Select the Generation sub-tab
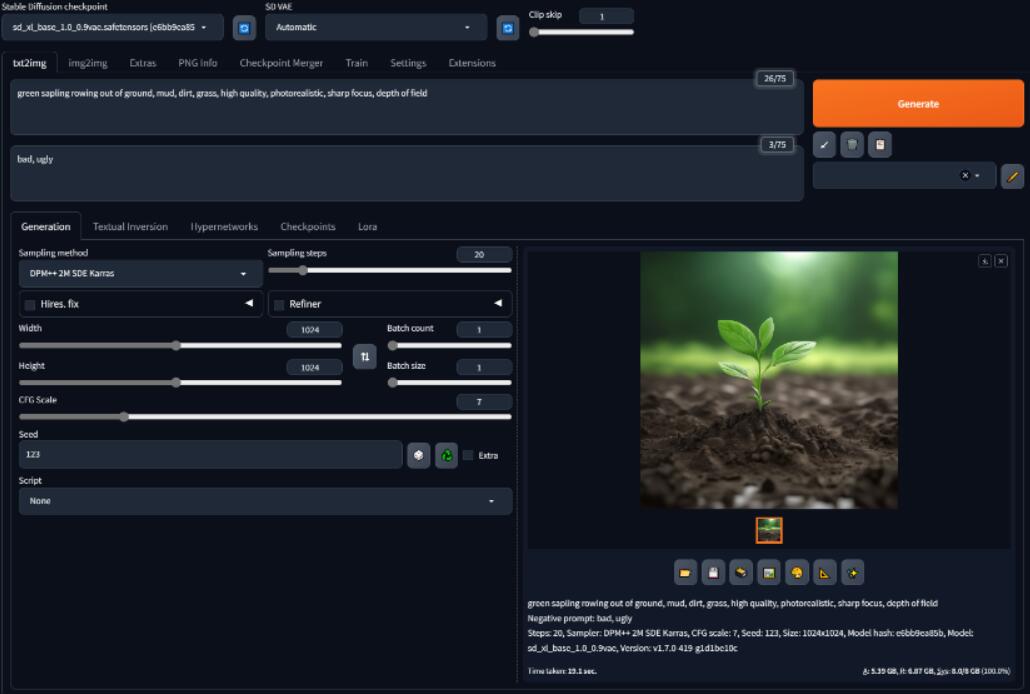This screenshot has width=1030, height=694. point(45,227)
